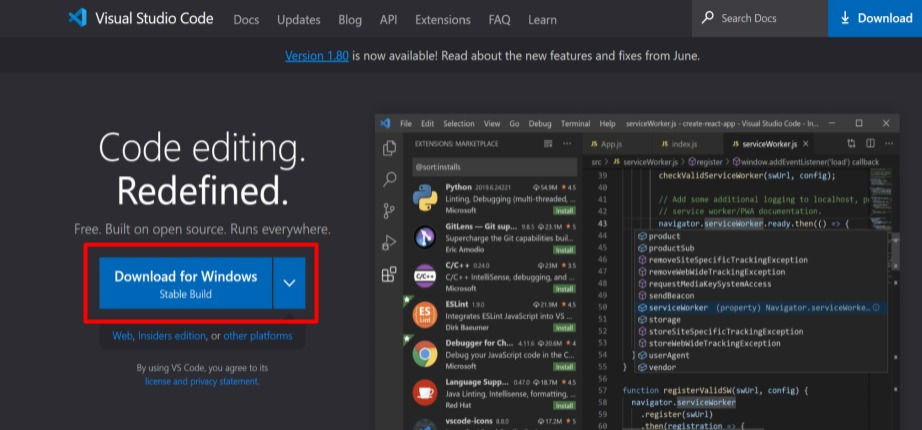Open the Help menu in editor screenshot

point(607,124)
